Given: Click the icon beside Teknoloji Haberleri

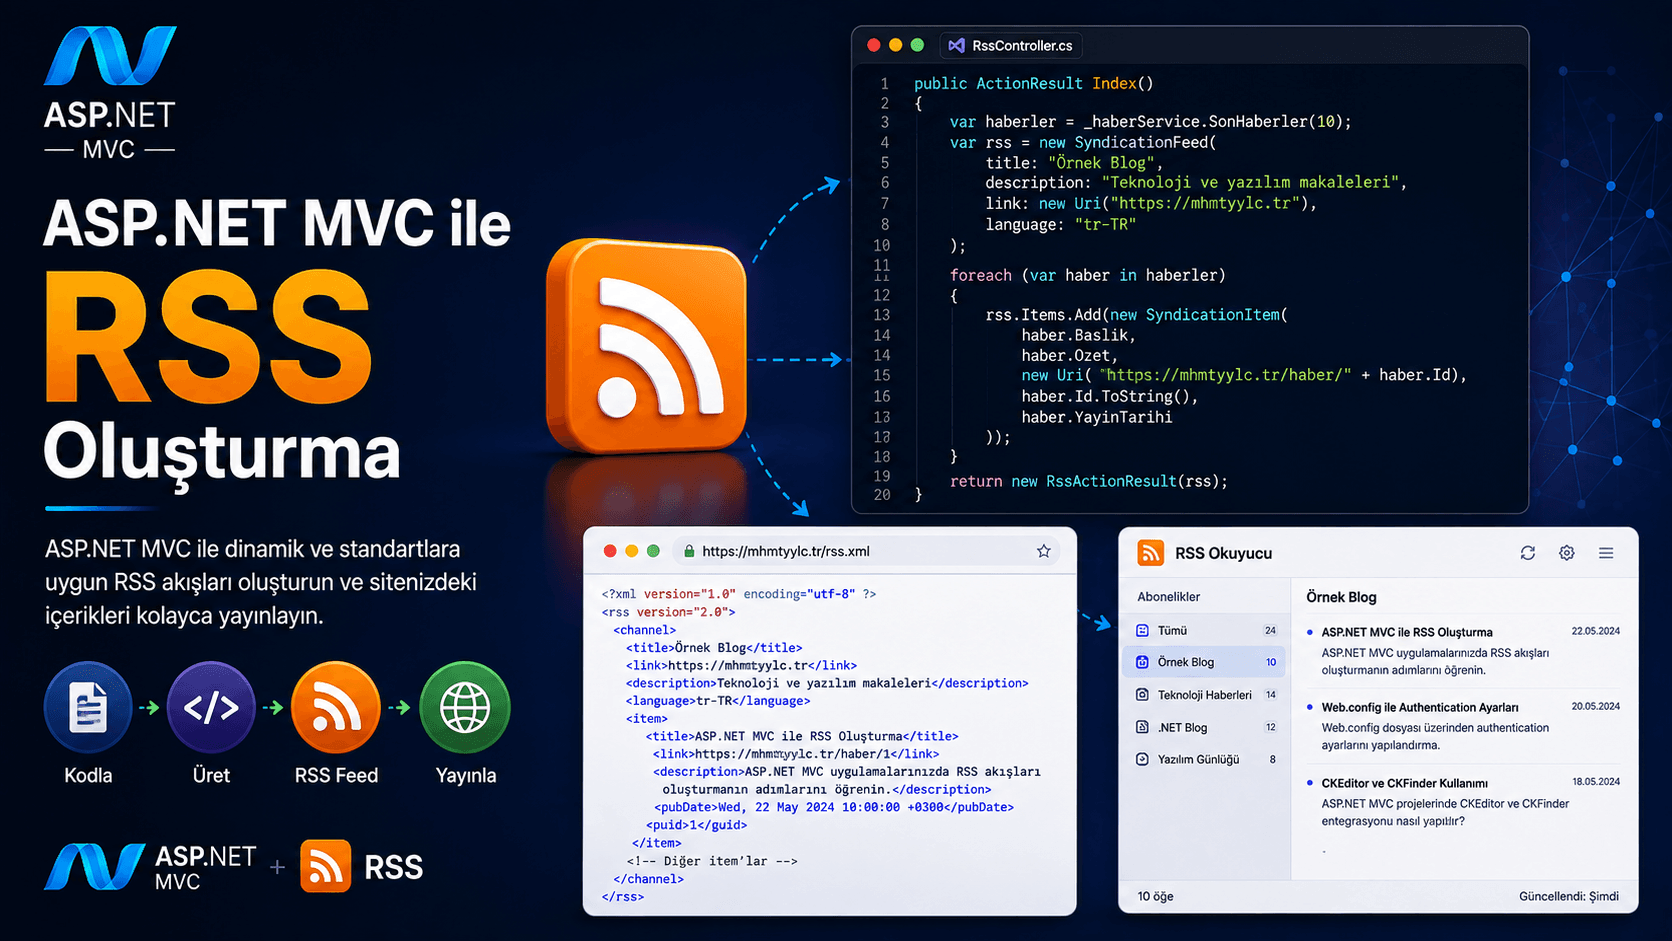Looking at the screenshot, I should click(1142, 694).
